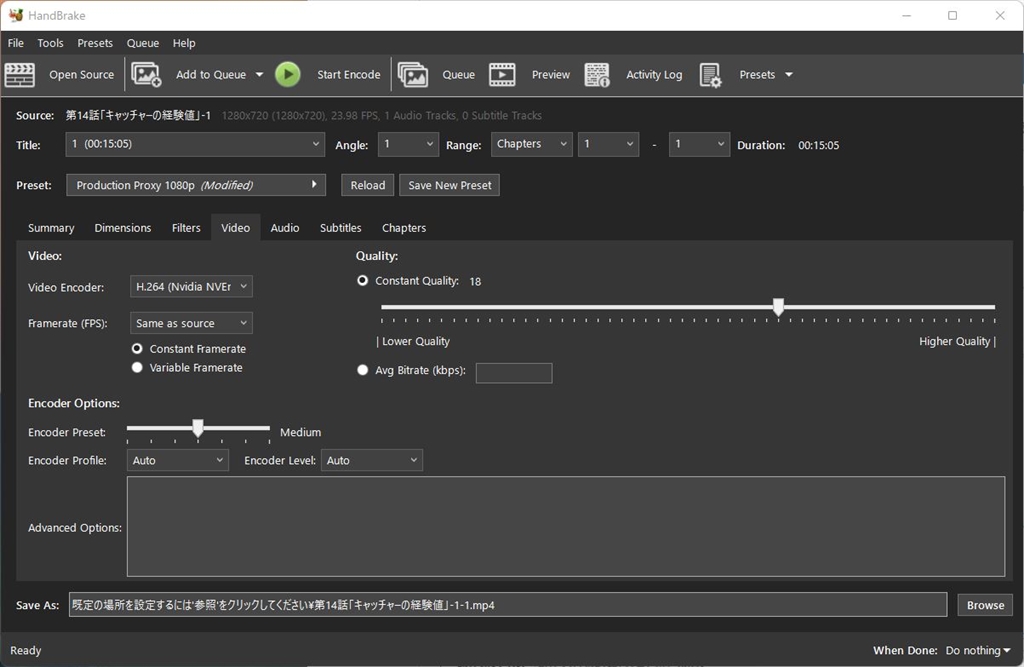Open the Presets menu in menu bar
The height and width of the screenshot is (667, 1024).
coord(95,43)
